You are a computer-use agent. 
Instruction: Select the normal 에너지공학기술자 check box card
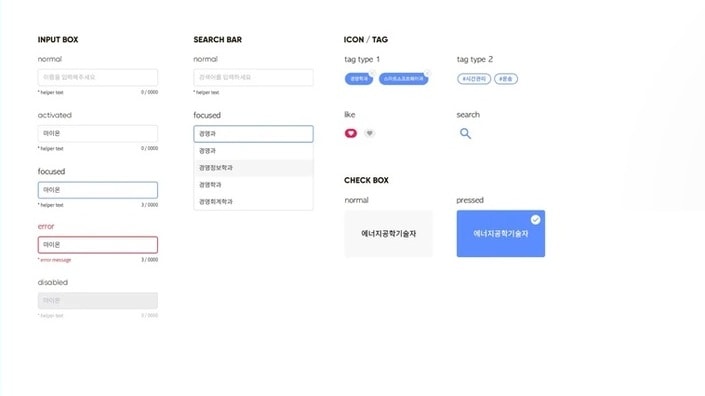click(388, 234)
